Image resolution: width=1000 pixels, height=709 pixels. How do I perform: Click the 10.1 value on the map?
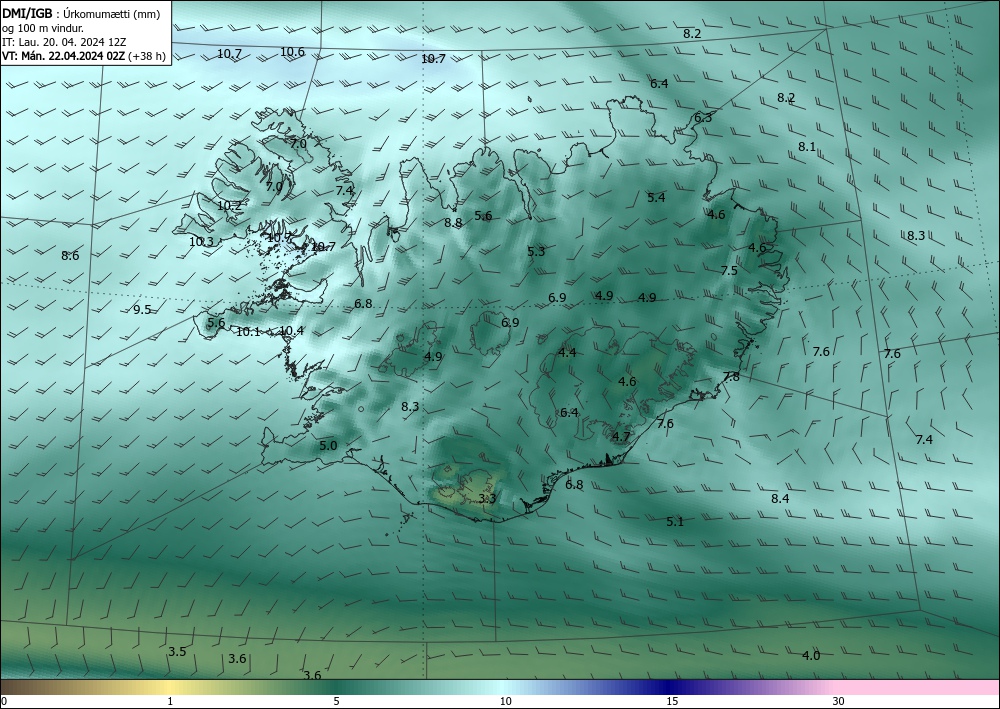point(248,332)
